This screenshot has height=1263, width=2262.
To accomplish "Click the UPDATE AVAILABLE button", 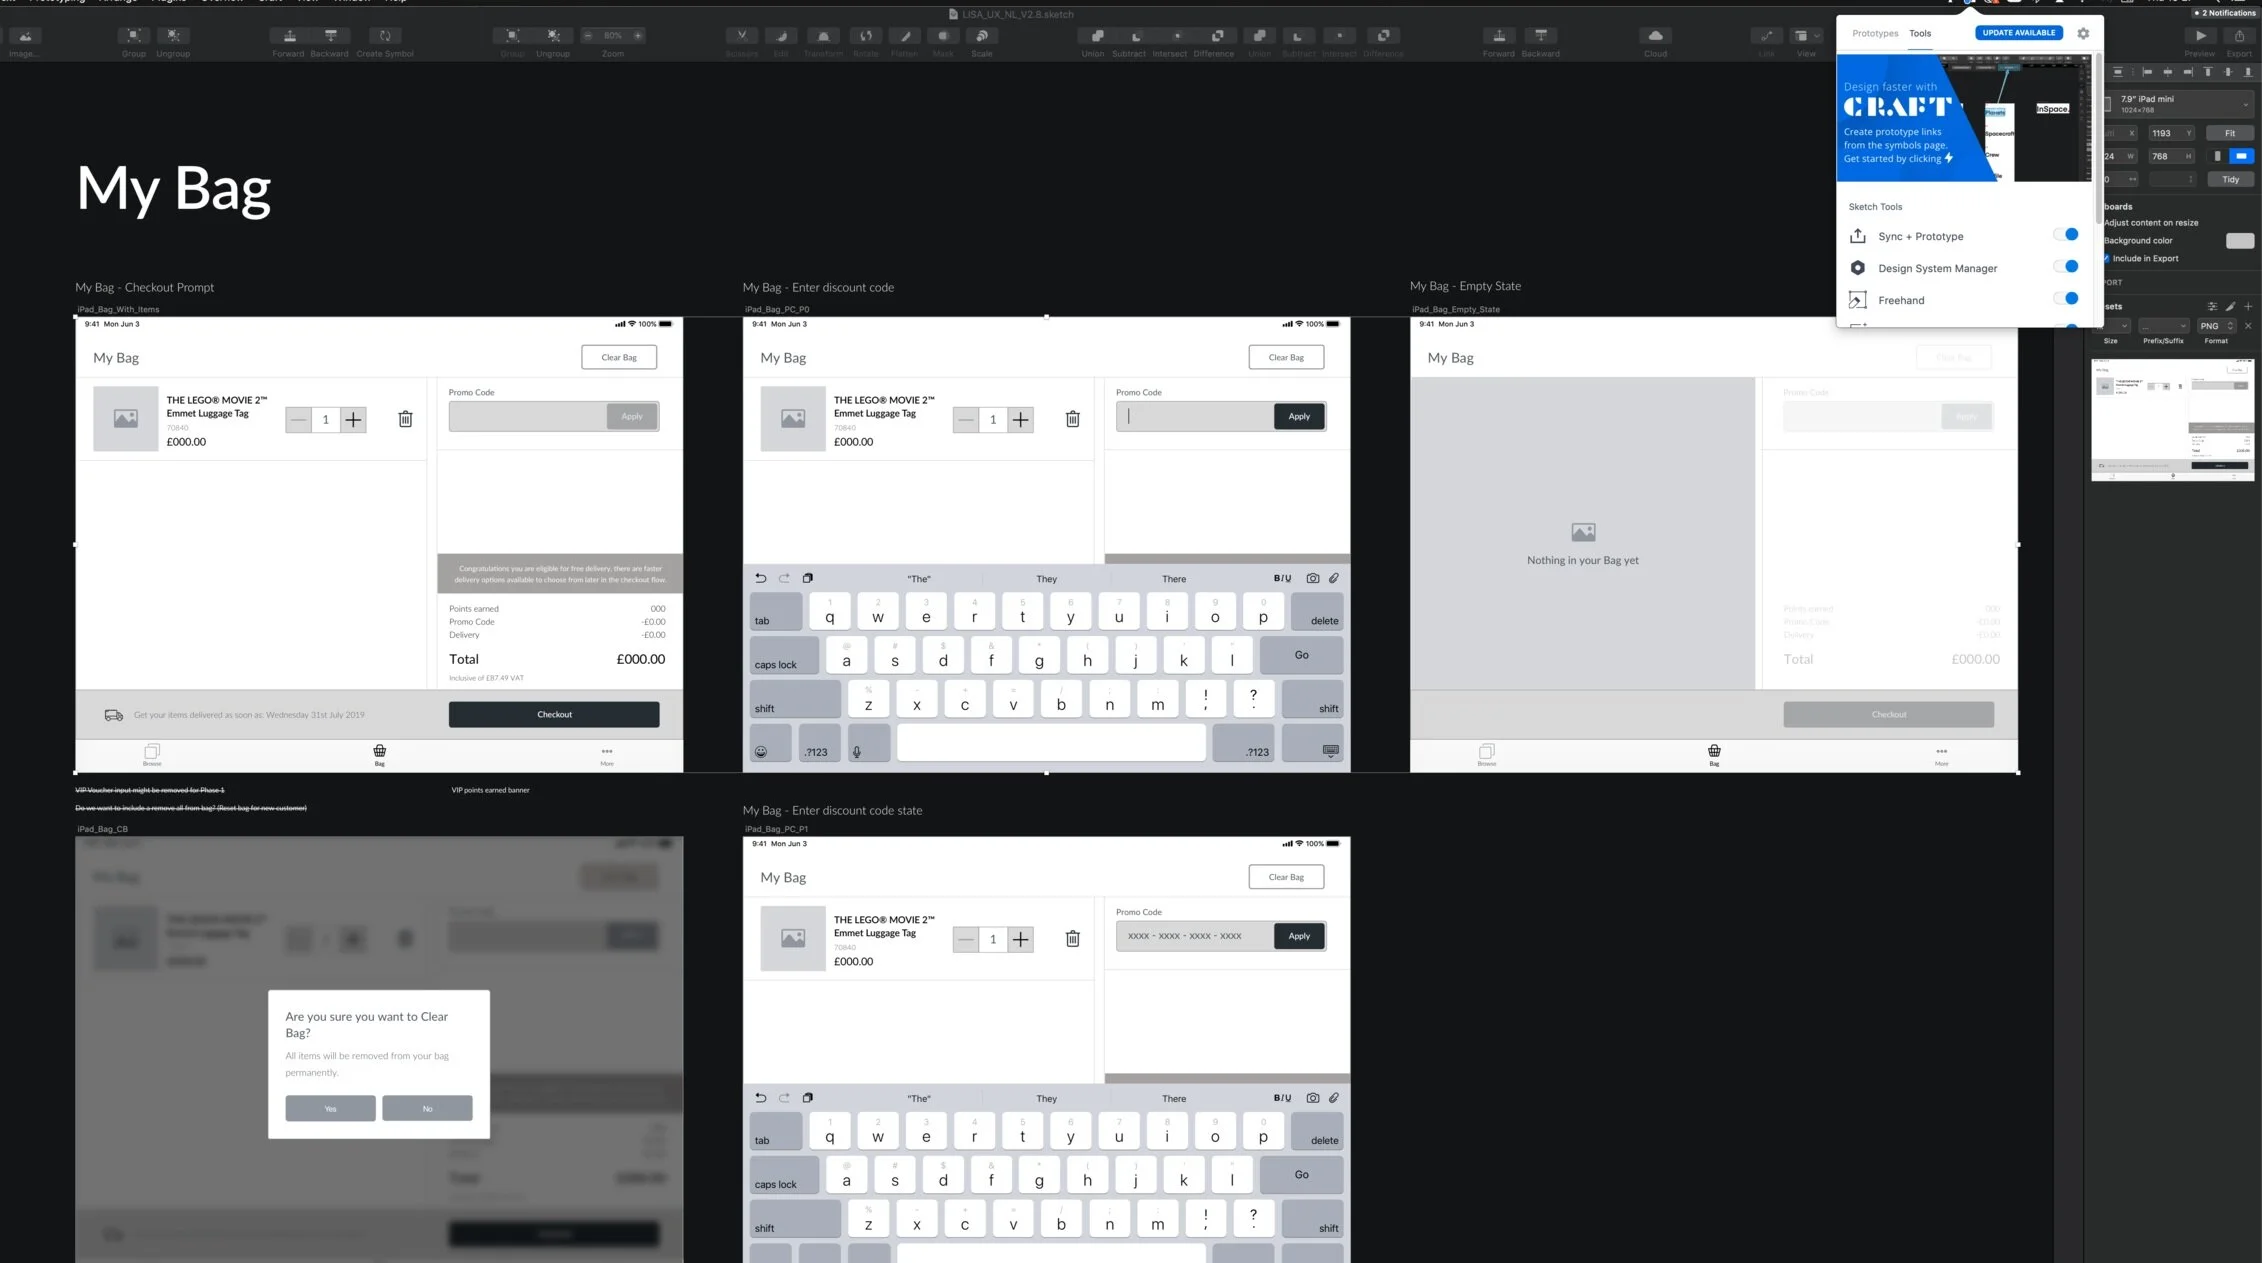I will (x=2018, y=32).
